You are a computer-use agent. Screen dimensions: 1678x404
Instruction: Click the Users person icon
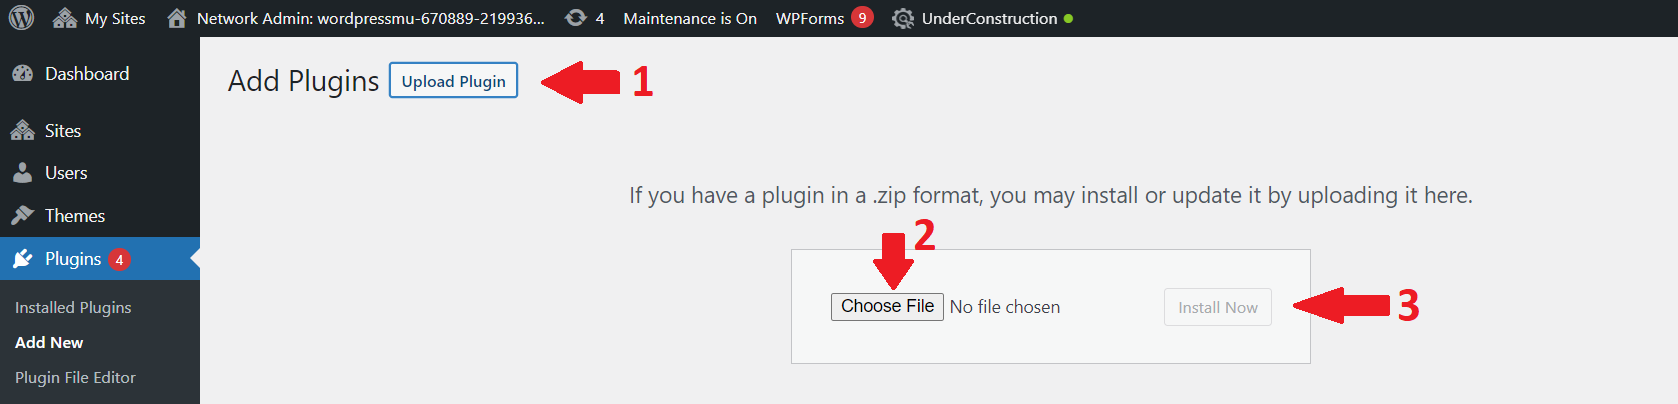coord(22,173)
